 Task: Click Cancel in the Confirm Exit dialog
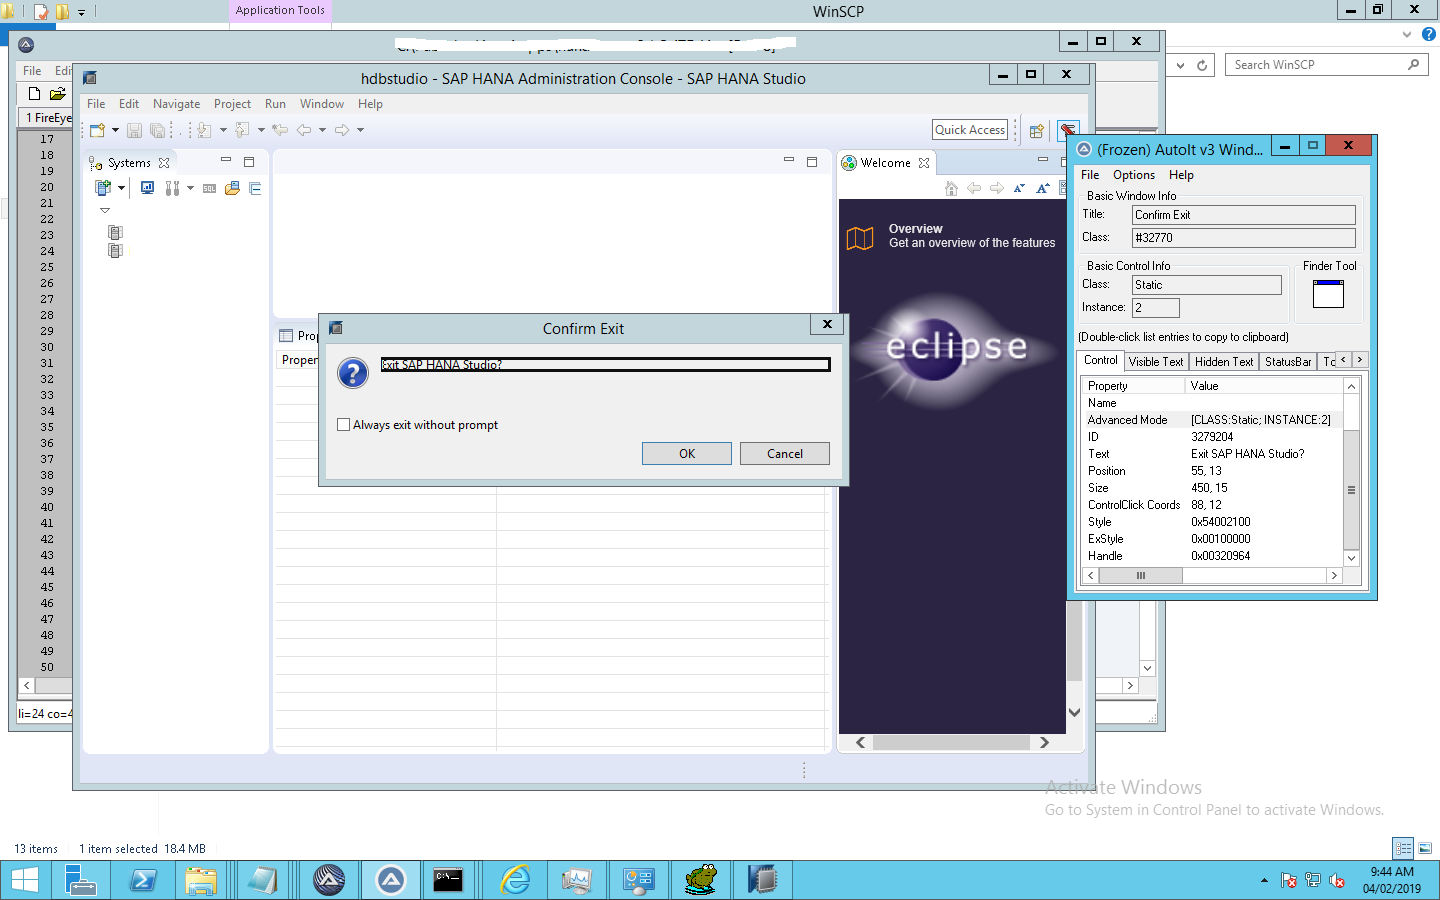785,454
